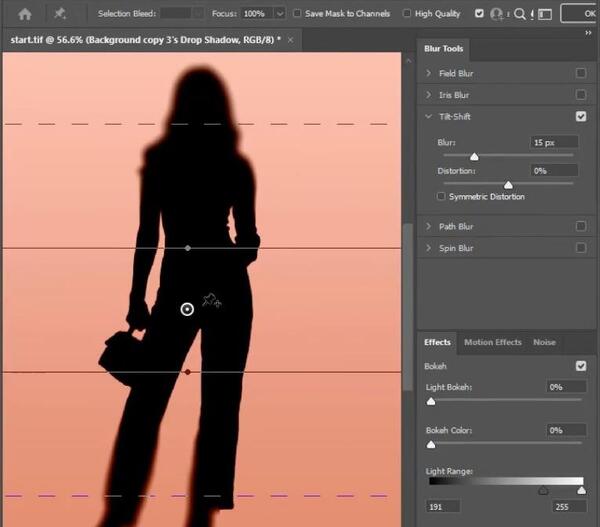Click the Focus 100% value field

(x=258, y=14)
